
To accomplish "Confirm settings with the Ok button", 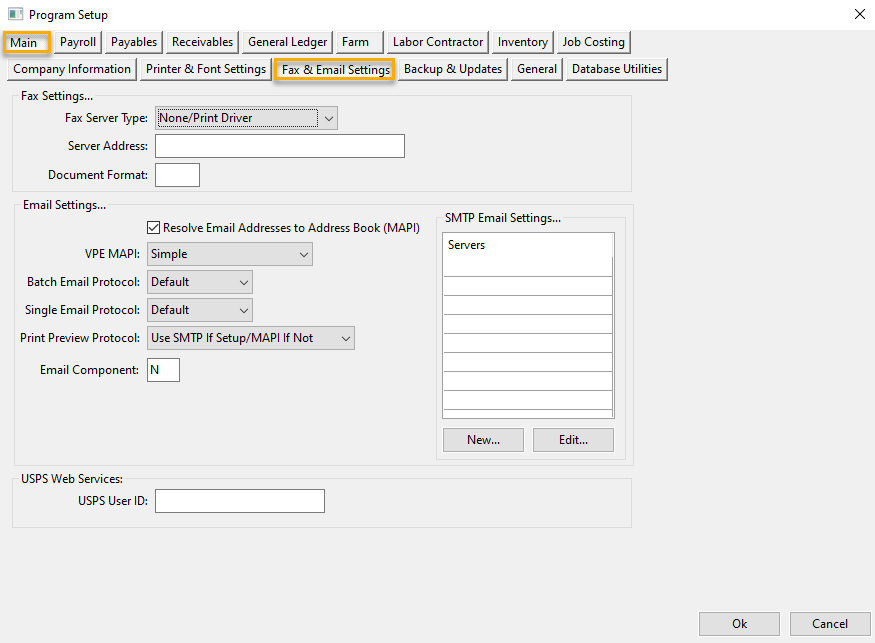I will [739, 624].
